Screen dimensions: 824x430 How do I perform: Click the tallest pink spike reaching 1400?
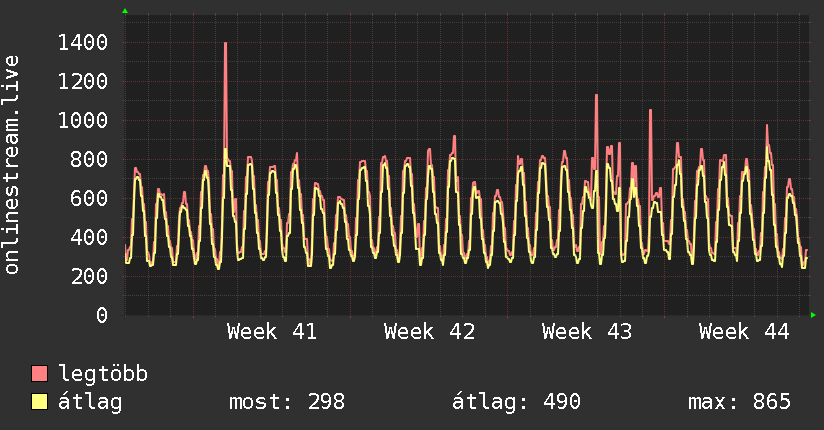click(225, 95)
